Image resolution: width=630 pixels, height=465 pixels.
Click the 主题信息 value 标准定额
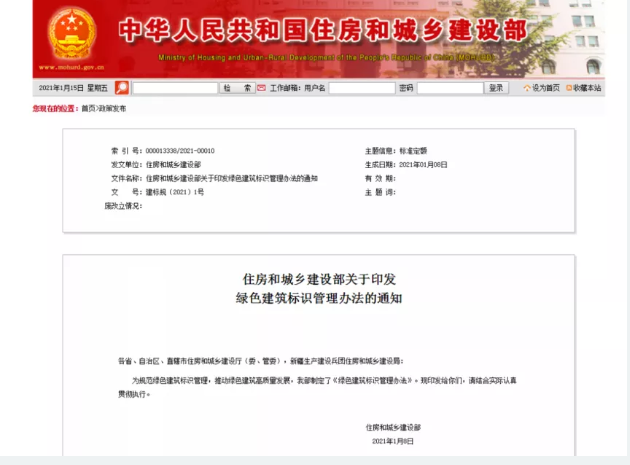point(413,151)
